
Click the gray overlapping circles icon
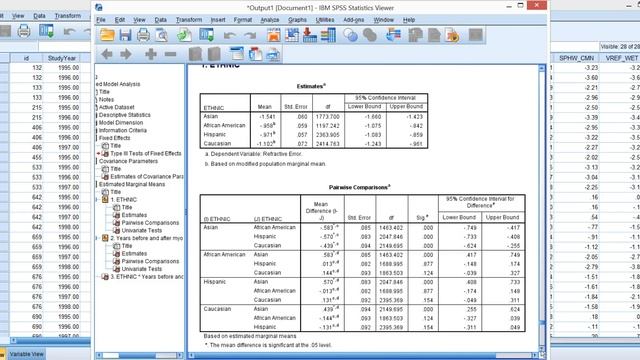point(370,35)
